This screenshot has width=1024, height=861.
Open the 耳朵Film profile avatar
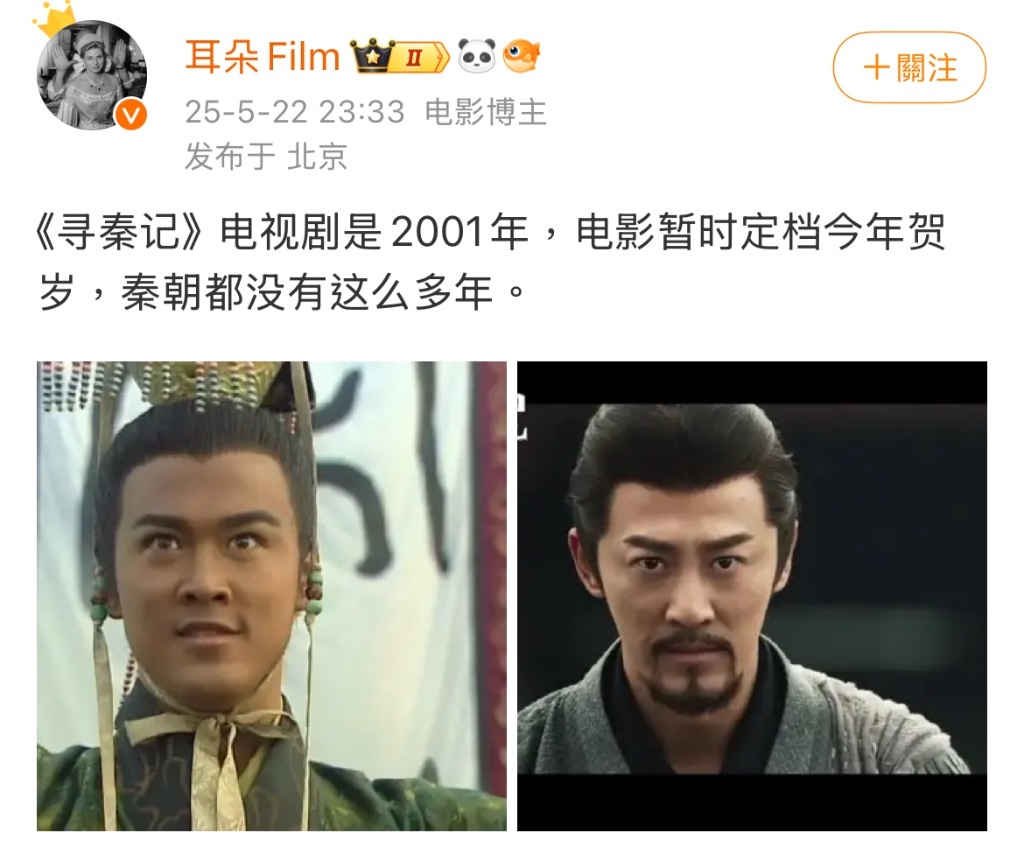91,76
